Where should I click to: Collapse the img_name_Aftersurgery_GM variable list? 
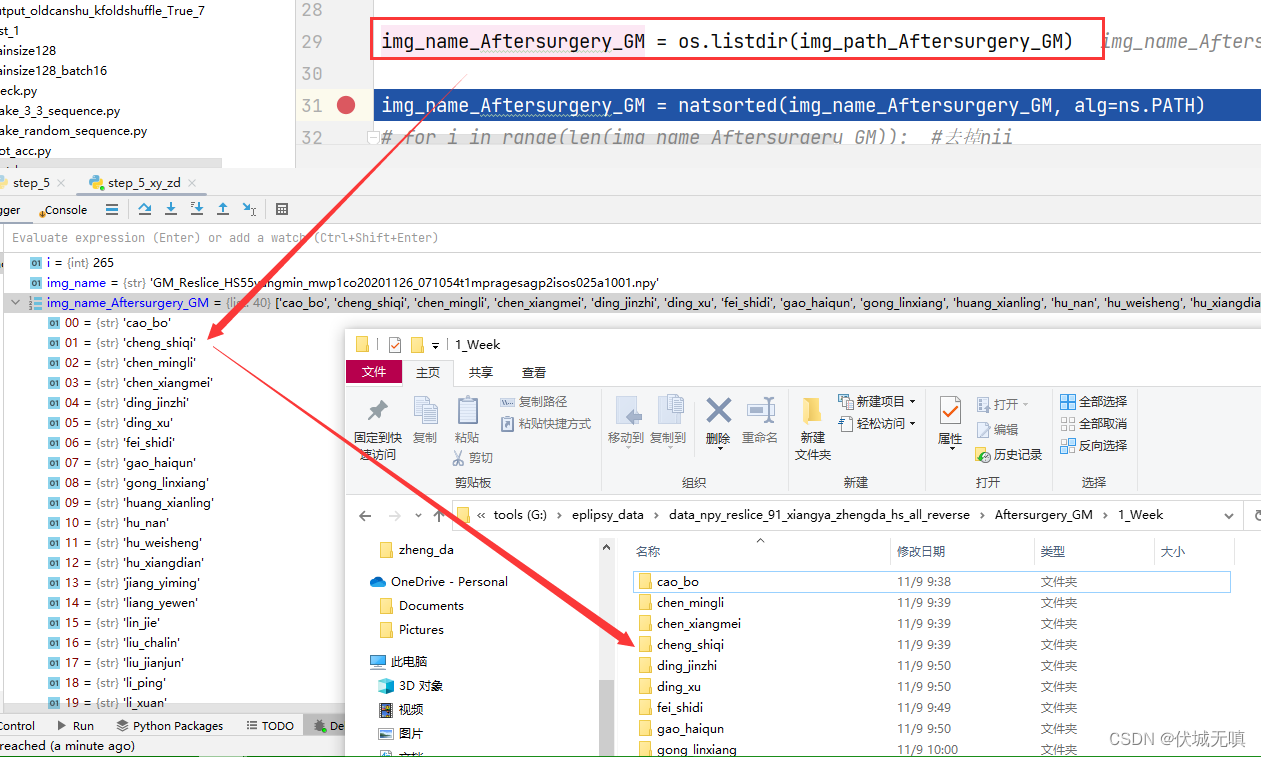[15, 302]
